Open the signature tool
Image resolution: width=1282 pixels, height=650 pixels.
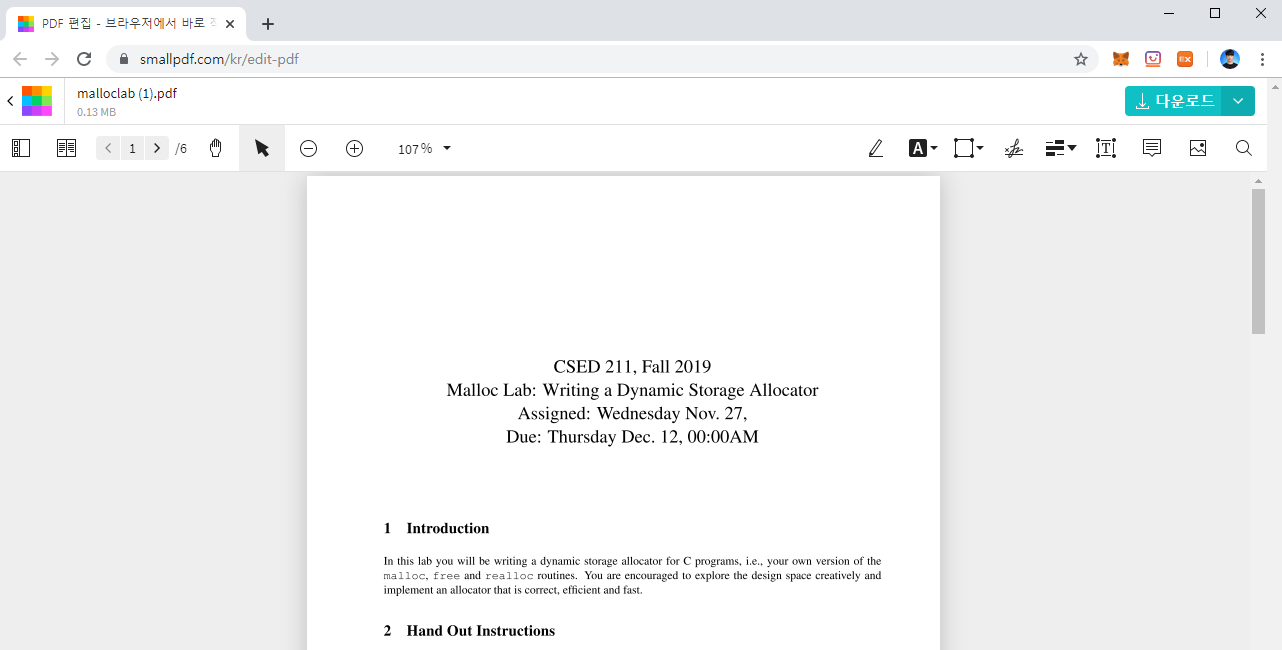(1014, 148)
